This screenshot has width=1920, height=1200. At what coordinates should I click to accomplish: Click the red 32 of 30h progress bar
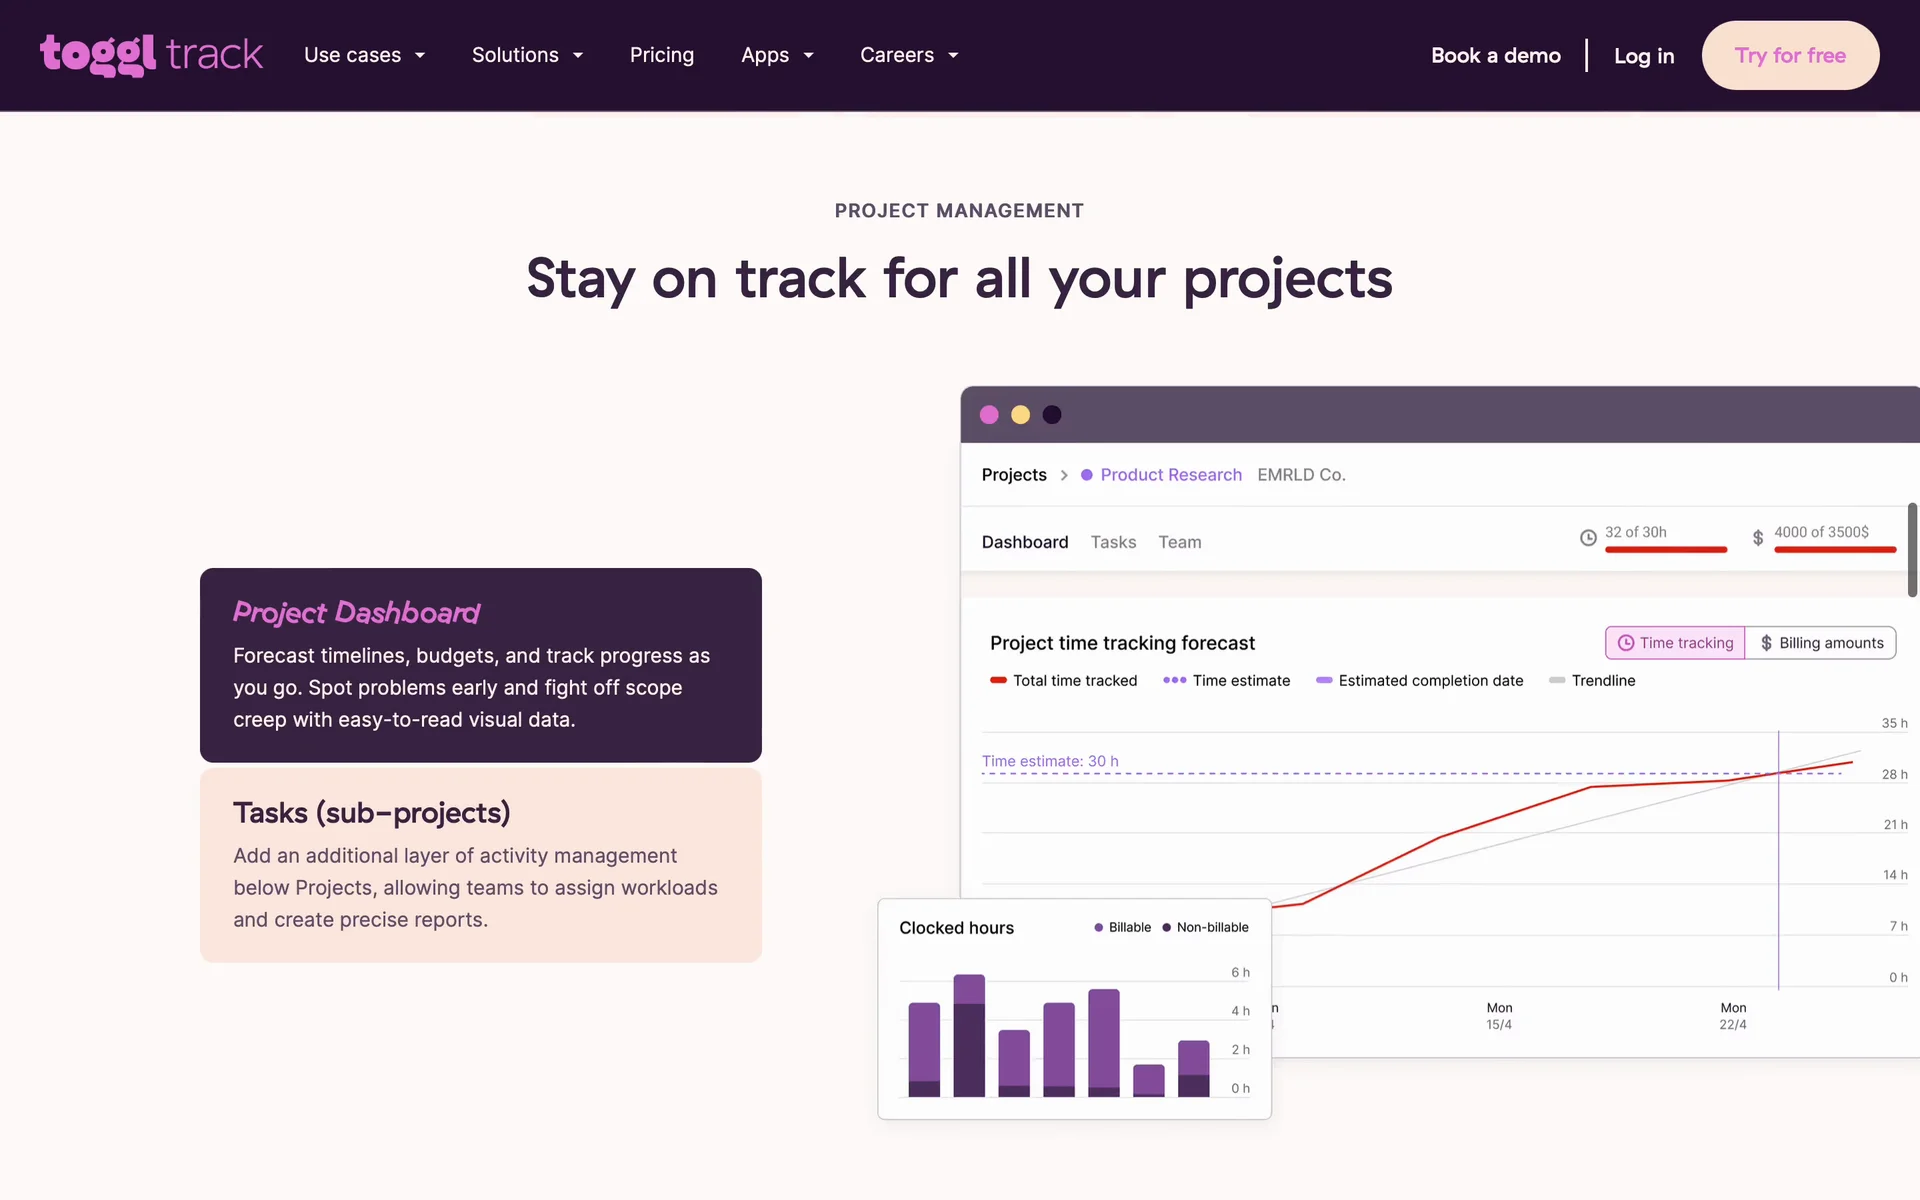[1665, 550]
